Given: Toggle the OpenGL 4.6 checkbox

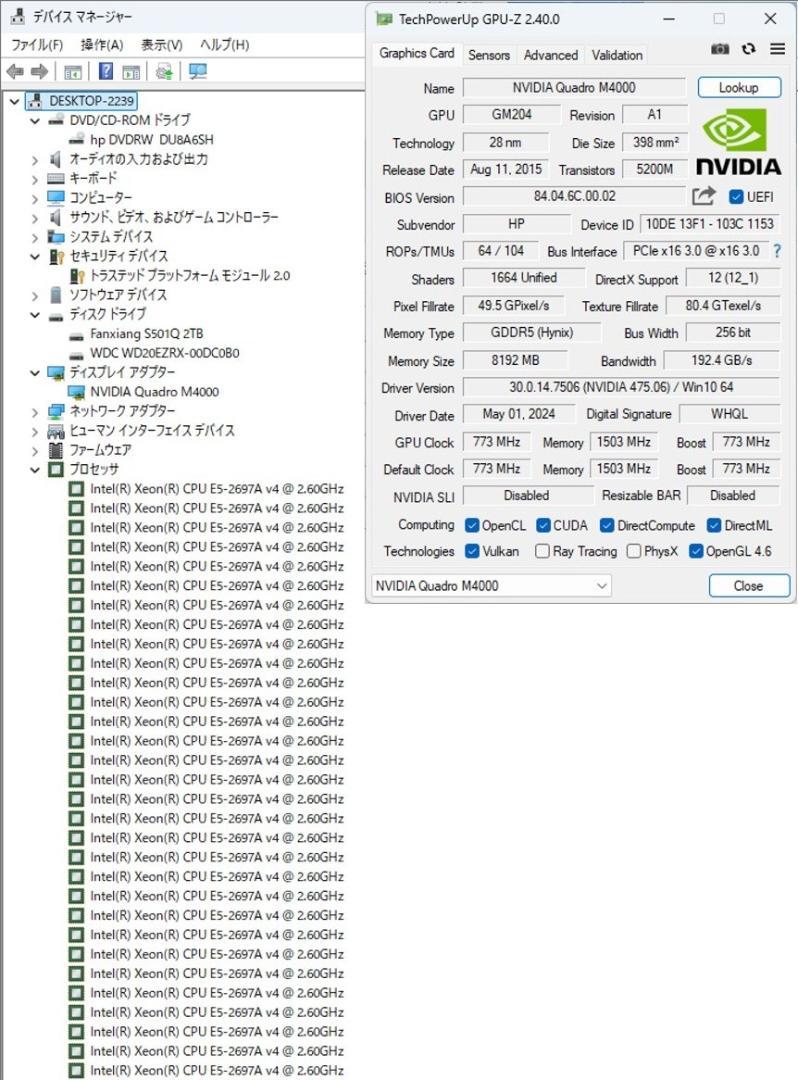Looking at the screenshot, I should [x=695, y=551].
